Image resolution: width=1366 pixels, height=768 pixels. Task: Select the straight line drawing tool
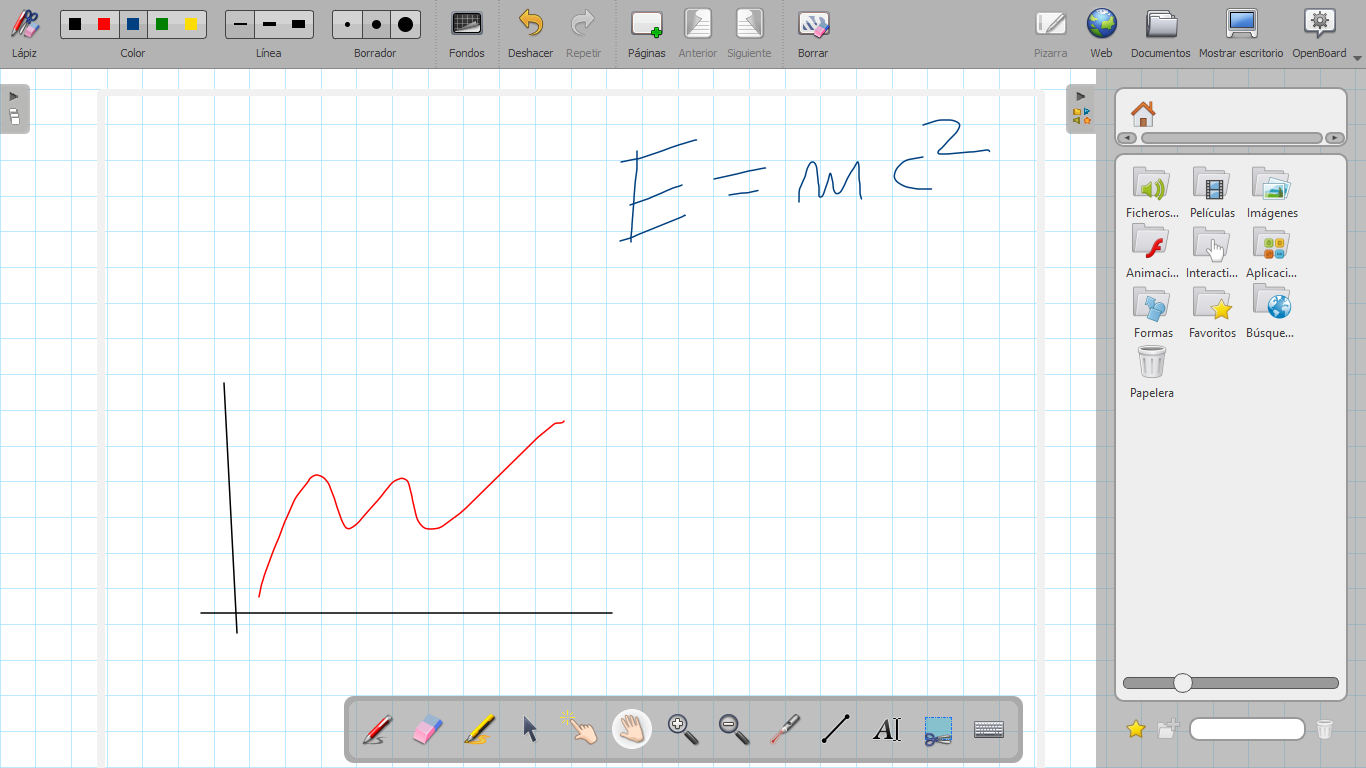pos(836,729)
